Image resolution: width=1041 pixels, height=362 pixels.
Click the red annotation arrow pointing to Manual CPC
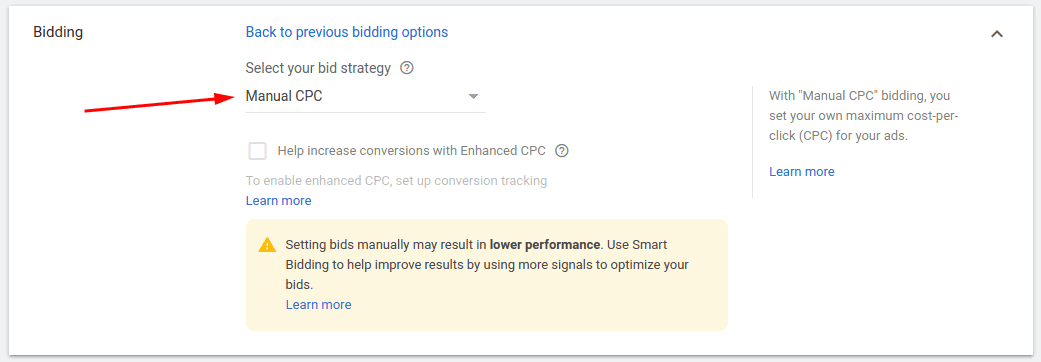click(160, 104)
